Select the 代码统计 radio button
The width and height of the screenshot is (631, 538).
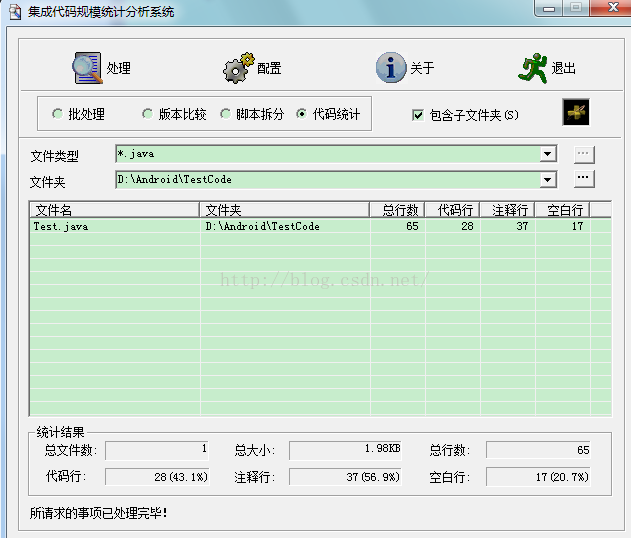pos(301,115)
